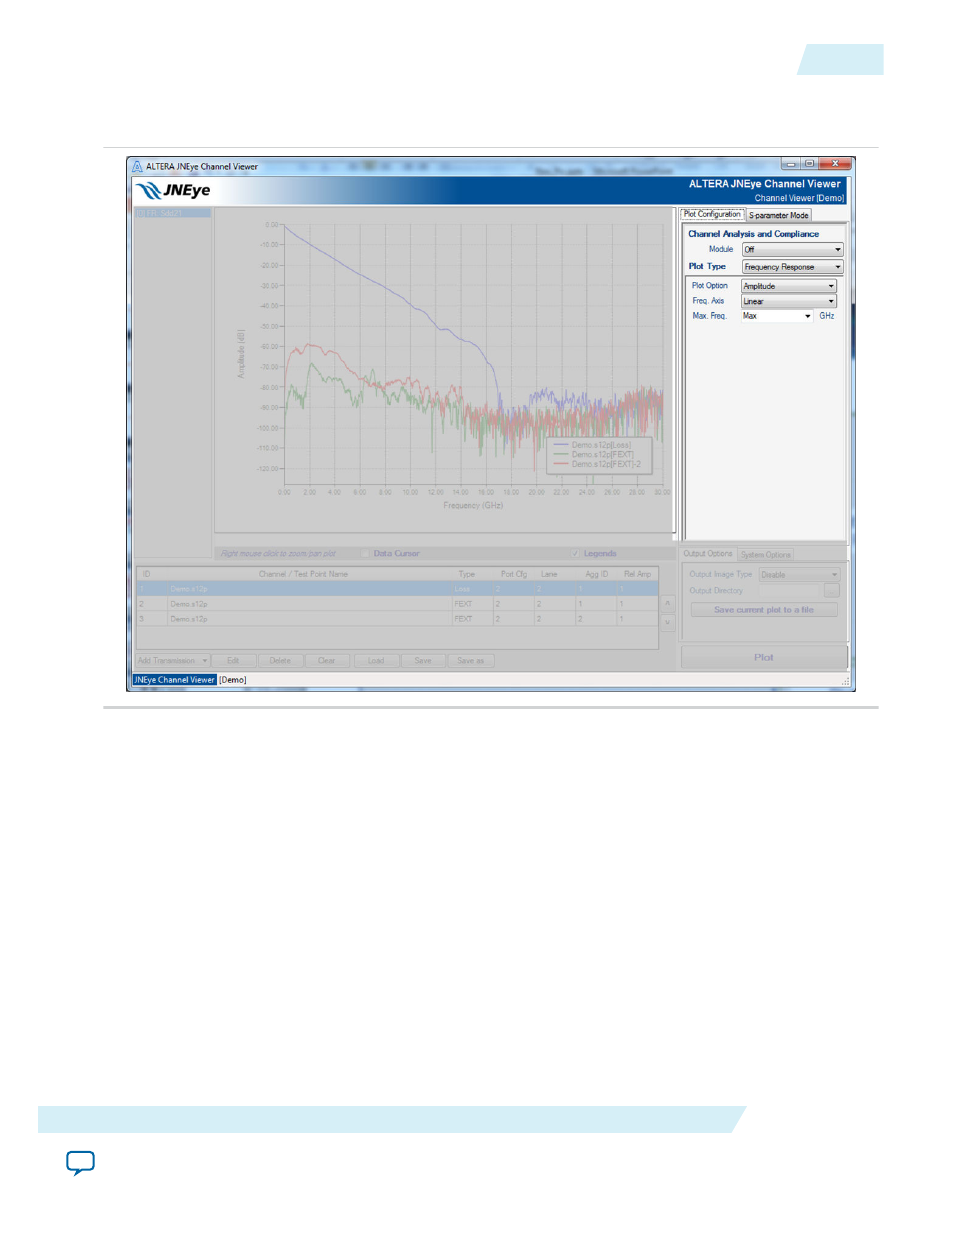Click Save current plot to a file

[764, 610]
